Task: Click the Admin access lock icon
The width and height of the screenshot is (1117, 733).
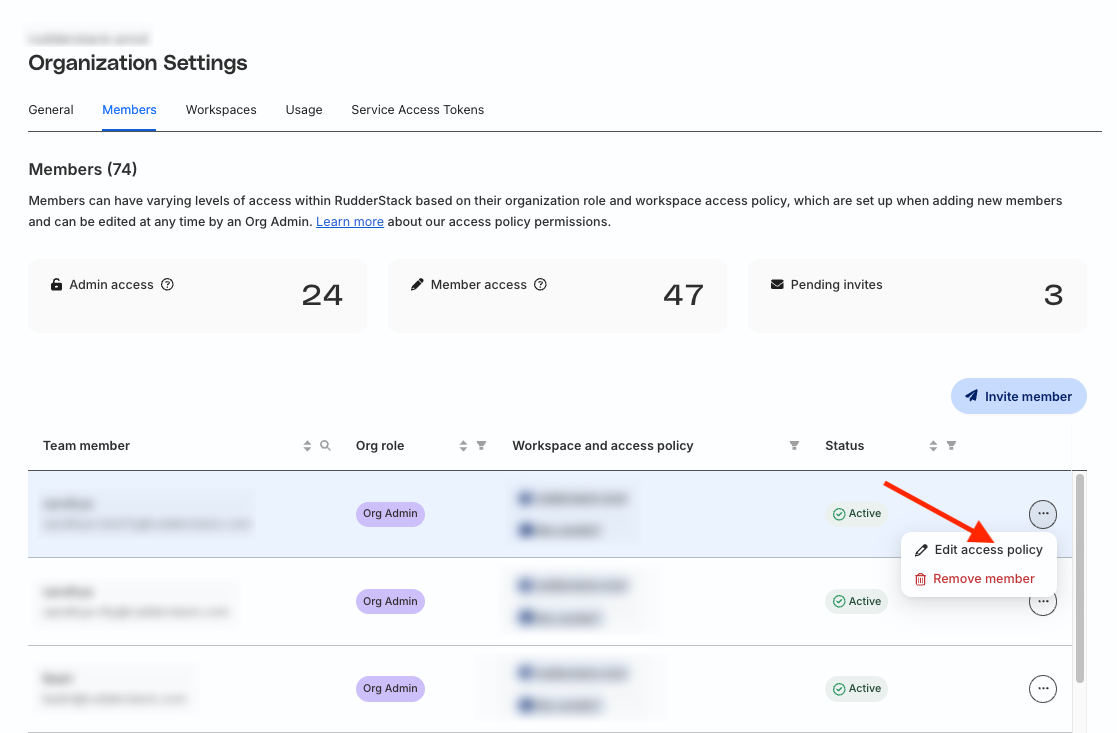Action: pos(56,284)
